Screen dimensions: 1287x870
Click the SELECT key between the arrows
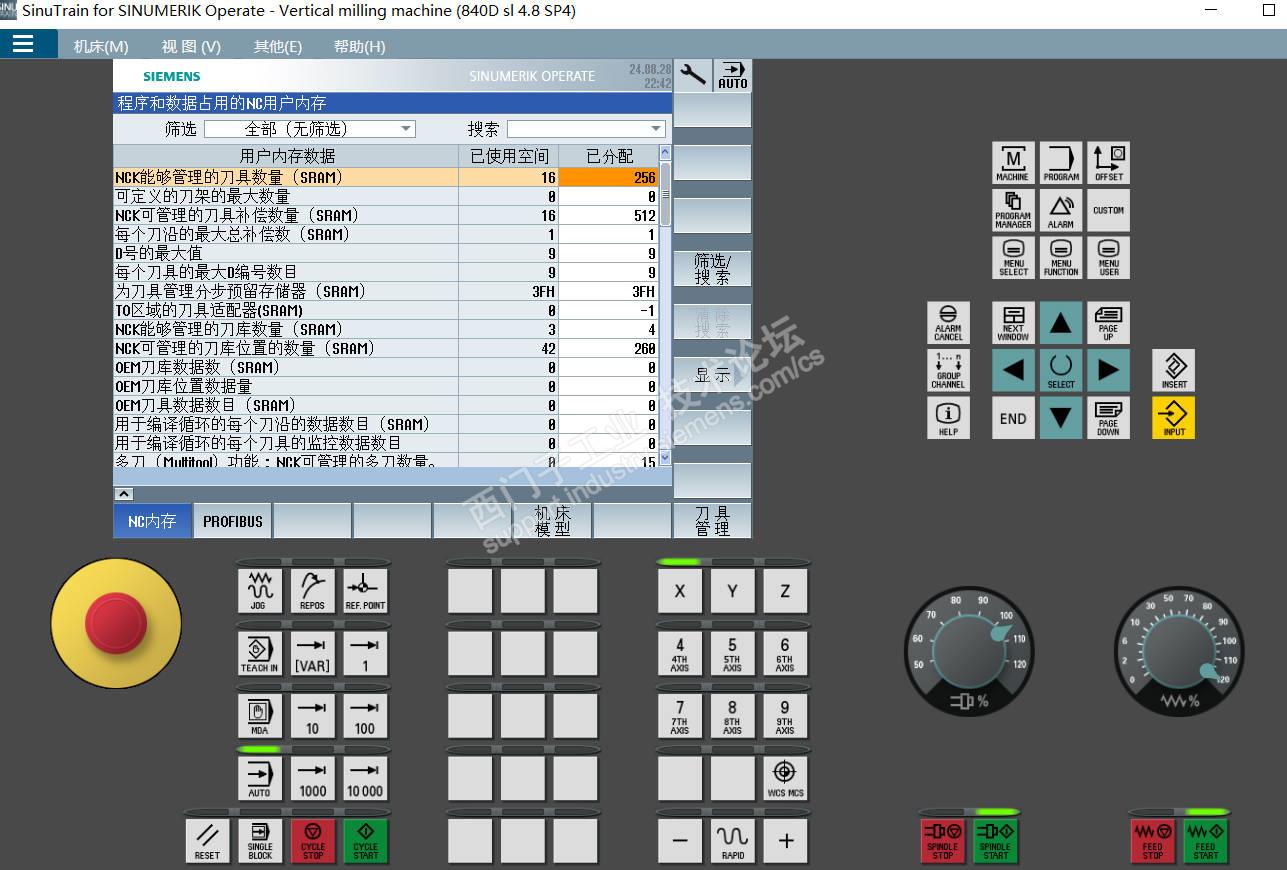click(1061, 370)
